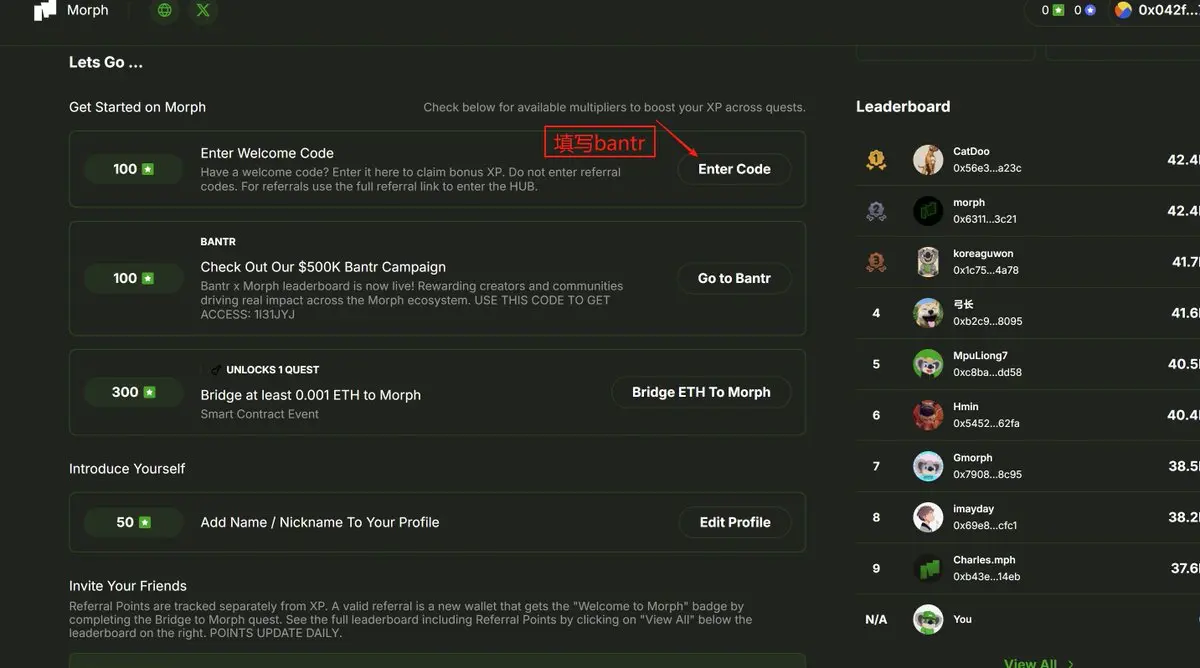Click the Edit Profile button

pyautogui.click(x=735, y=522)
